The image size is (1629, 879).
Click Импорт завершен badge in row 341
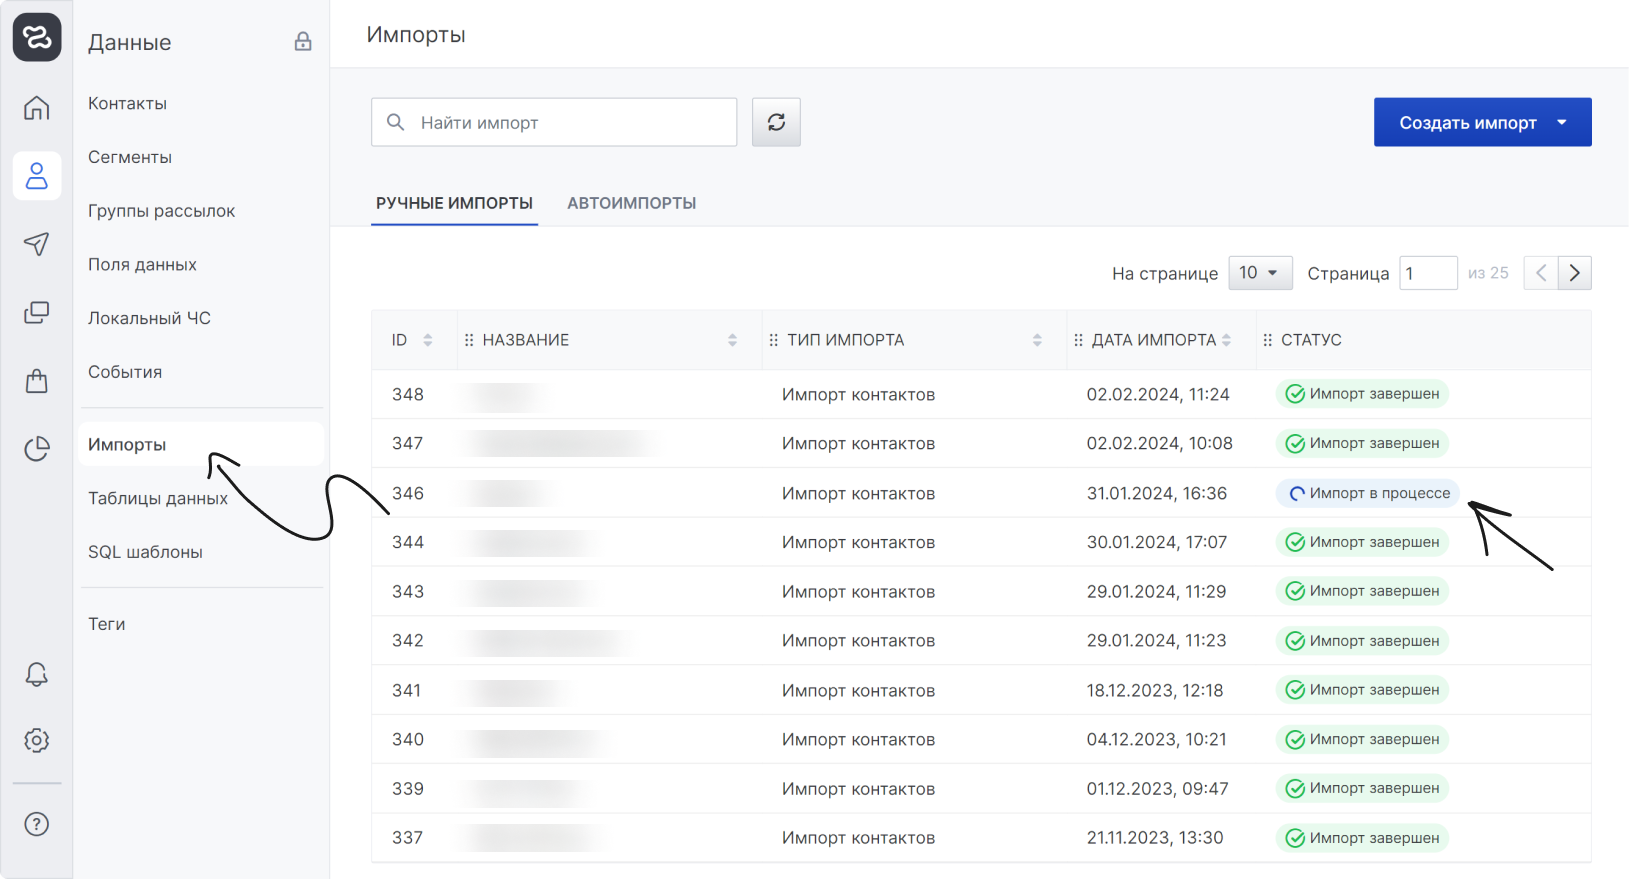(1362, 690)
